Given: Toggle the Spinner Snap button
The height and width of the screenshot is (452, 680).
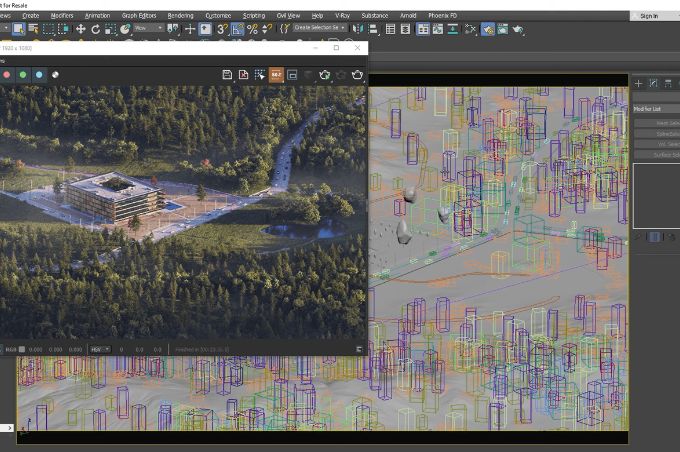Looking at the screenshot, I should [x=267, y=29].
